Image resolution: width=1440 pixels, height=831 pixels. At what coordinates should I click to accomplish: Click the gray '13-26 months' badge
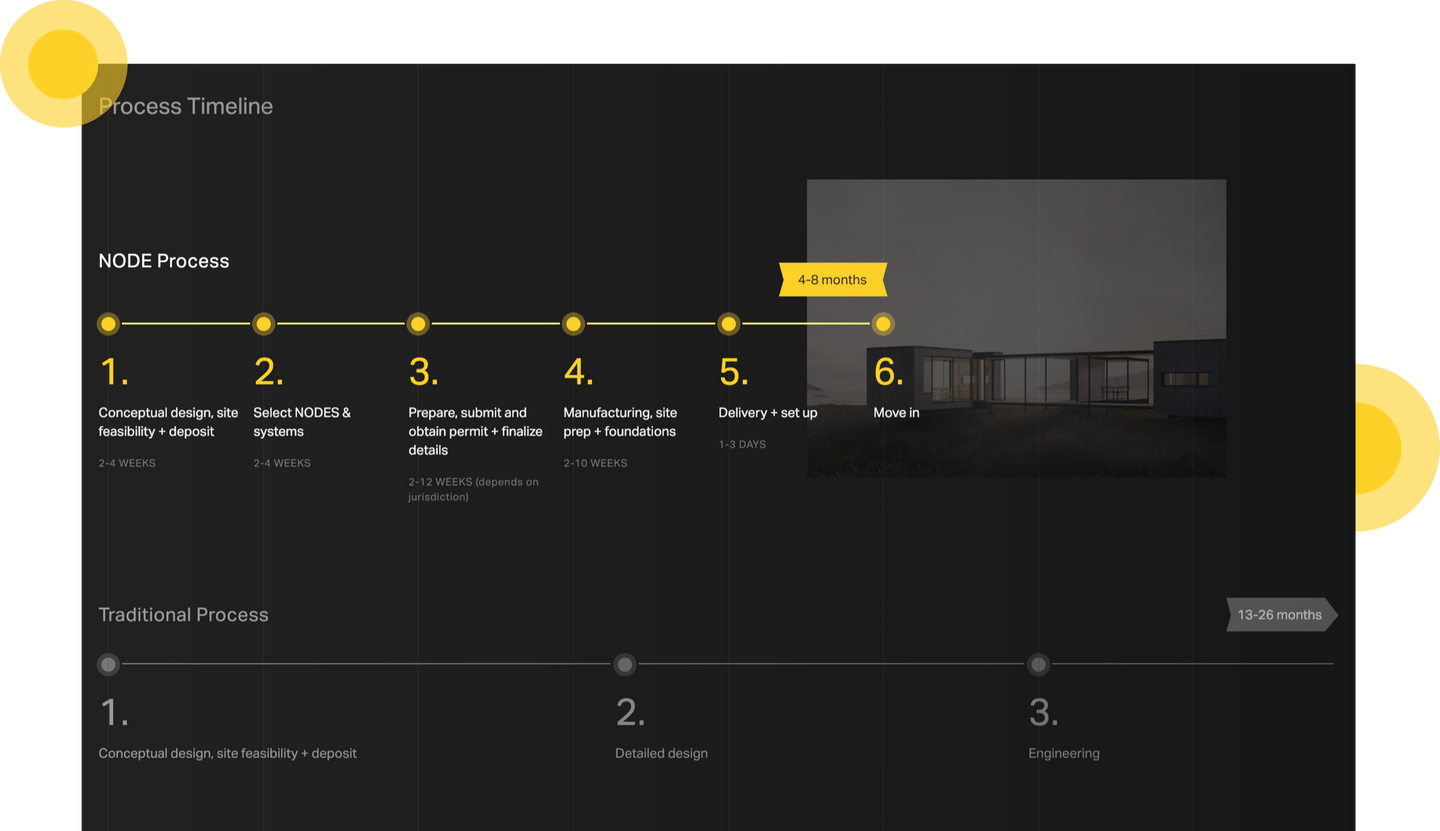(x=1282, y=615)
